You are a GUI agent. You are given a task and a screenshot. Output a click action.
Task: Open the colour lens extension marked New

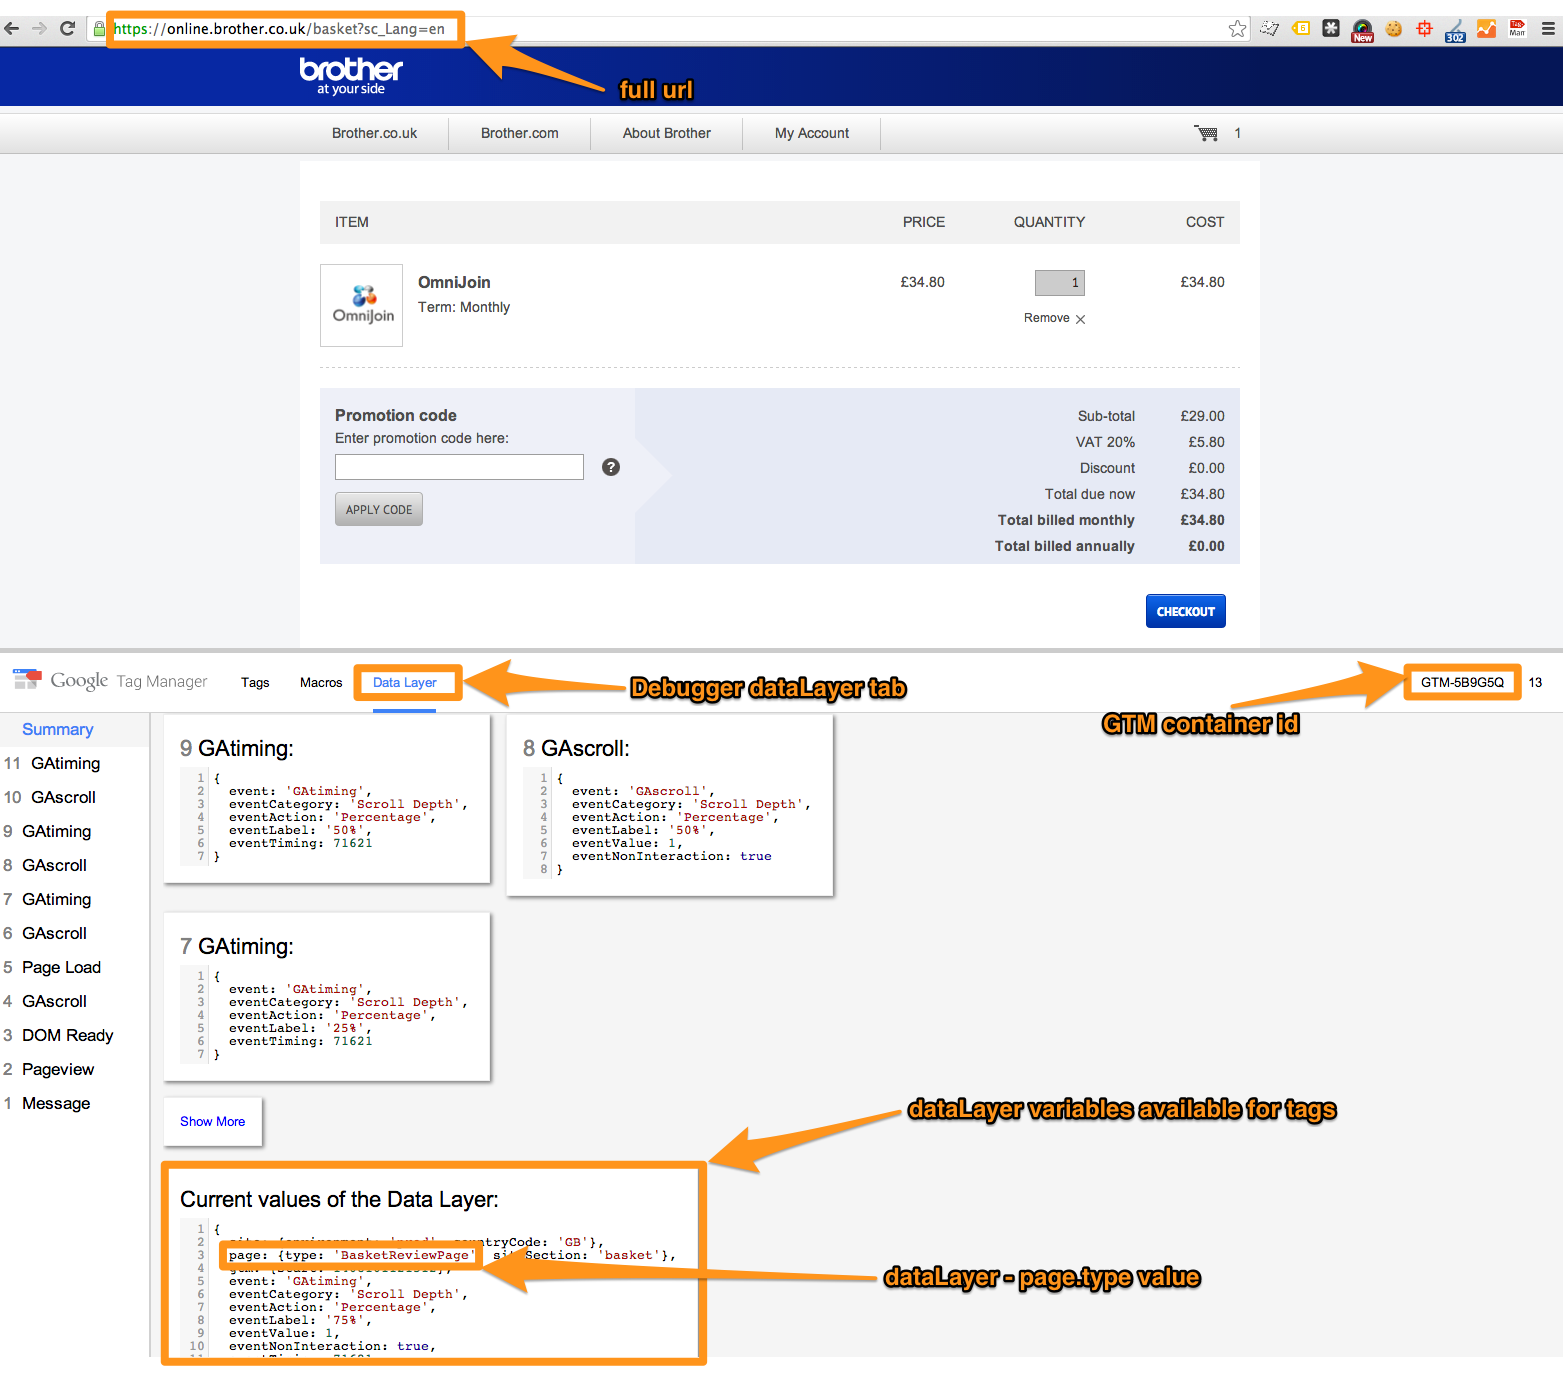tap(1362, 30)
